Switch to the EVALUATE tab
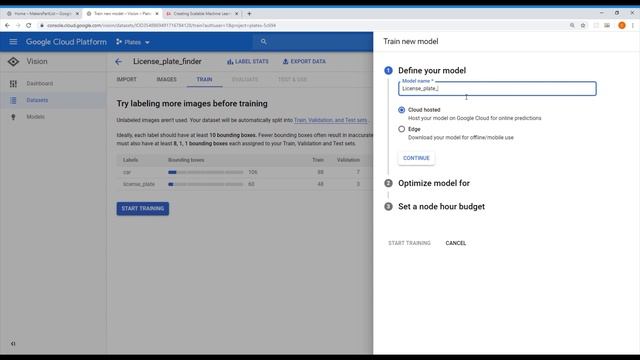The height and width of the screenshot is (360, 640). (245, 79)
